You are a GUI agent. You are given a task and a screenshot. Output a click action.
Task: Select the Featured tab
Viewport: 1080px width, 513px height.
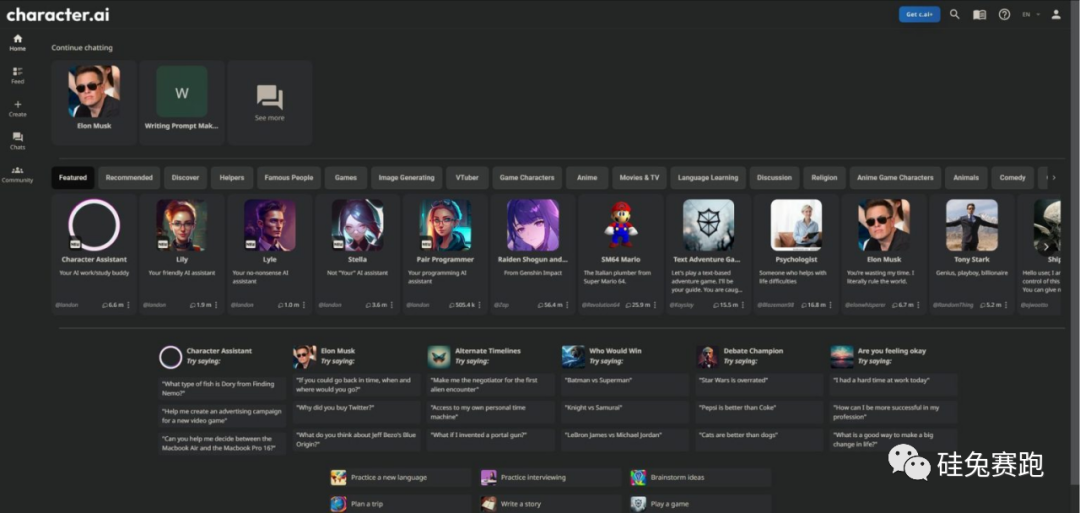[x=73, y=178]
